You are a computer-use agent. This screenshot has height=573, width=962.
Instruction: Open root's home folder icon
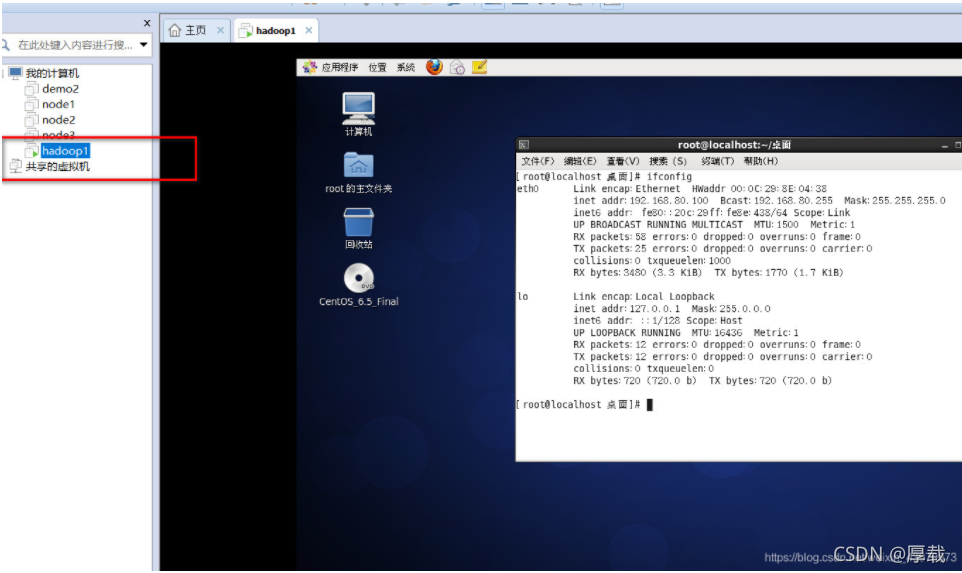358,172
